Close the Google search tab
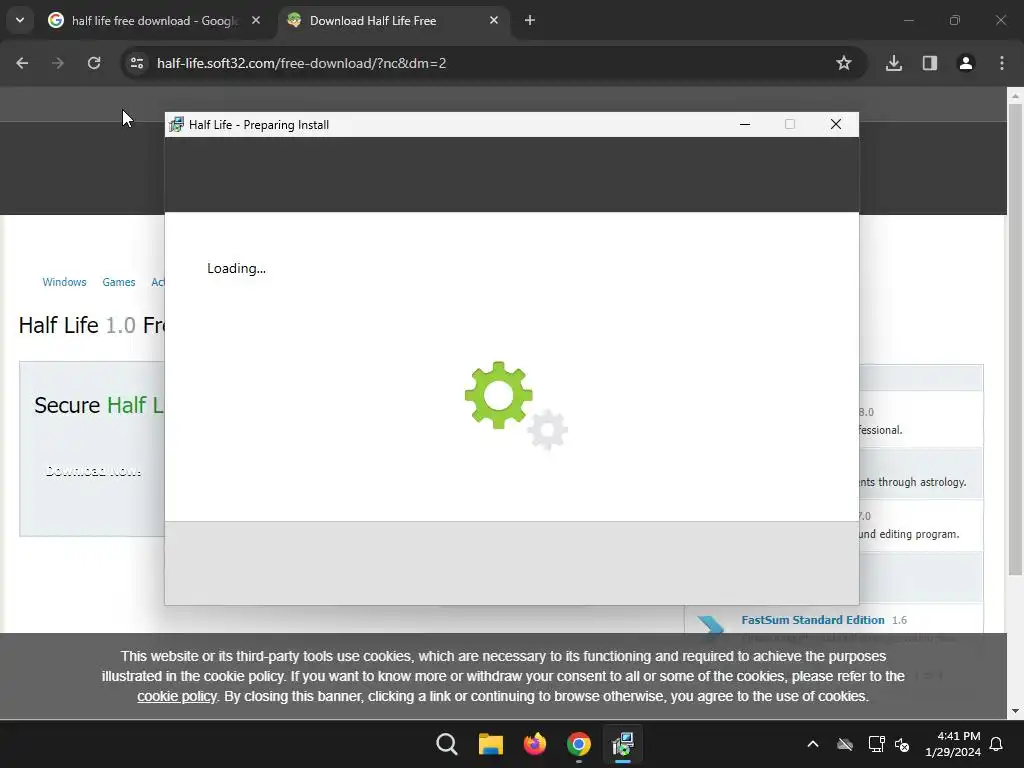Viewport: 1024px width, 768px height. [256, 20]
